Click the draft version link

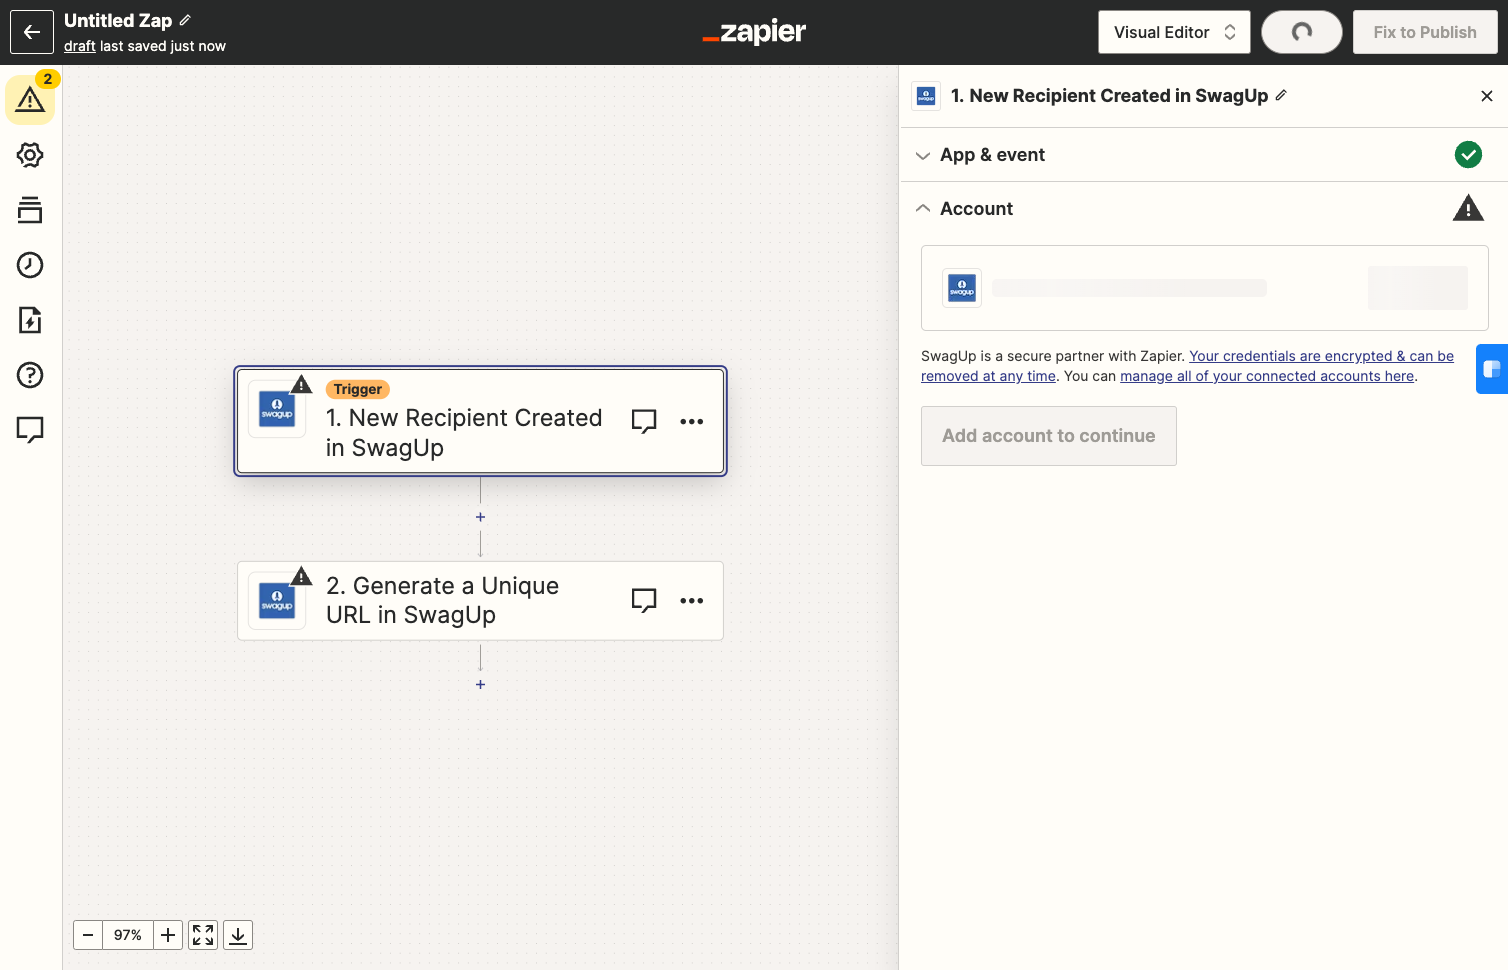tap(80, 46)
